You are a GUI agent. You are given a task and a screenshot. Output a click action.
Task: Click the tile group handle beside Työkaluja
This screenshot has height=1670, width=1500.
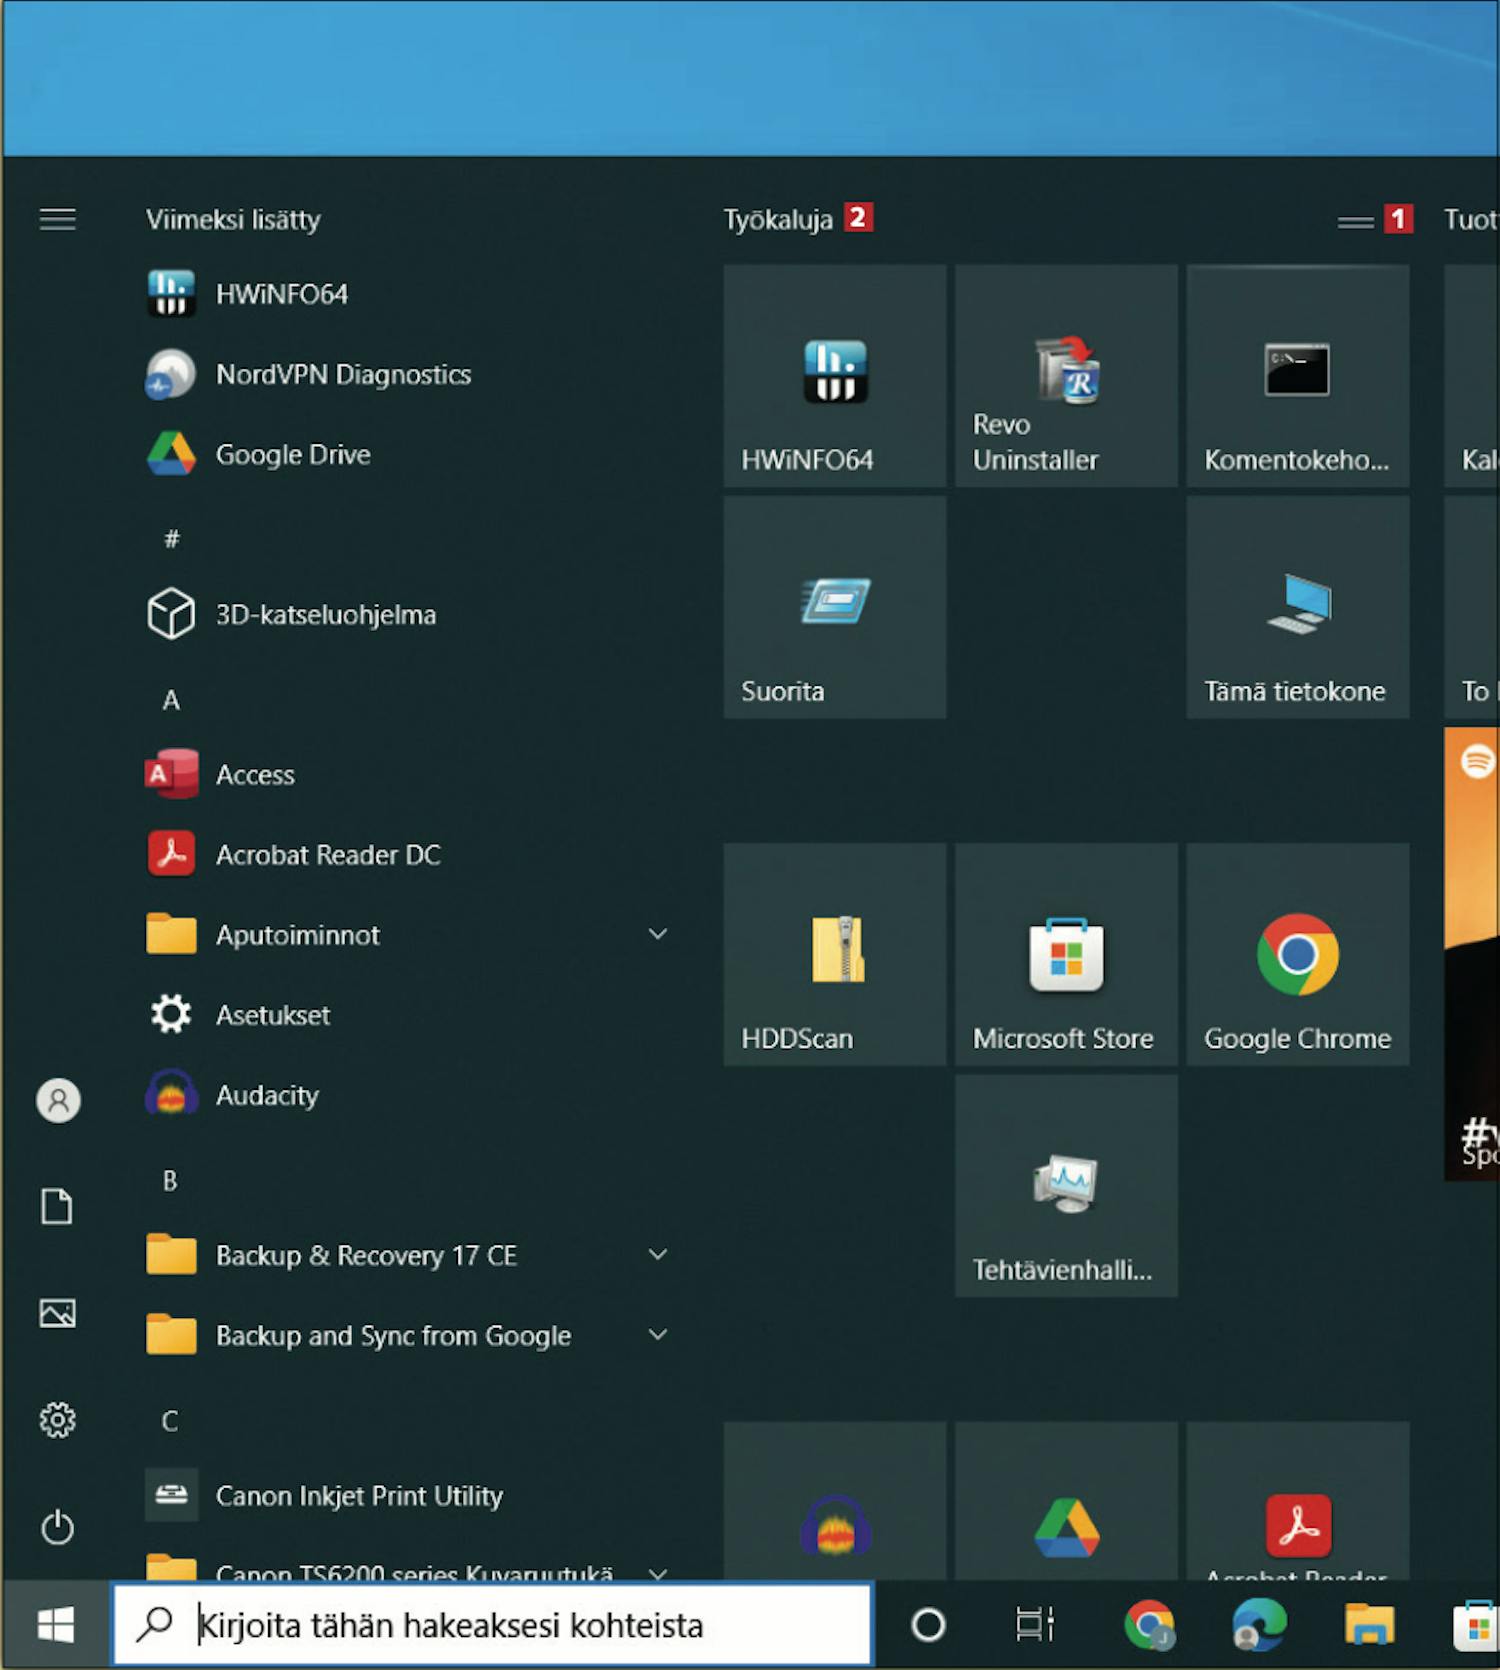(x=1355, y=222)
